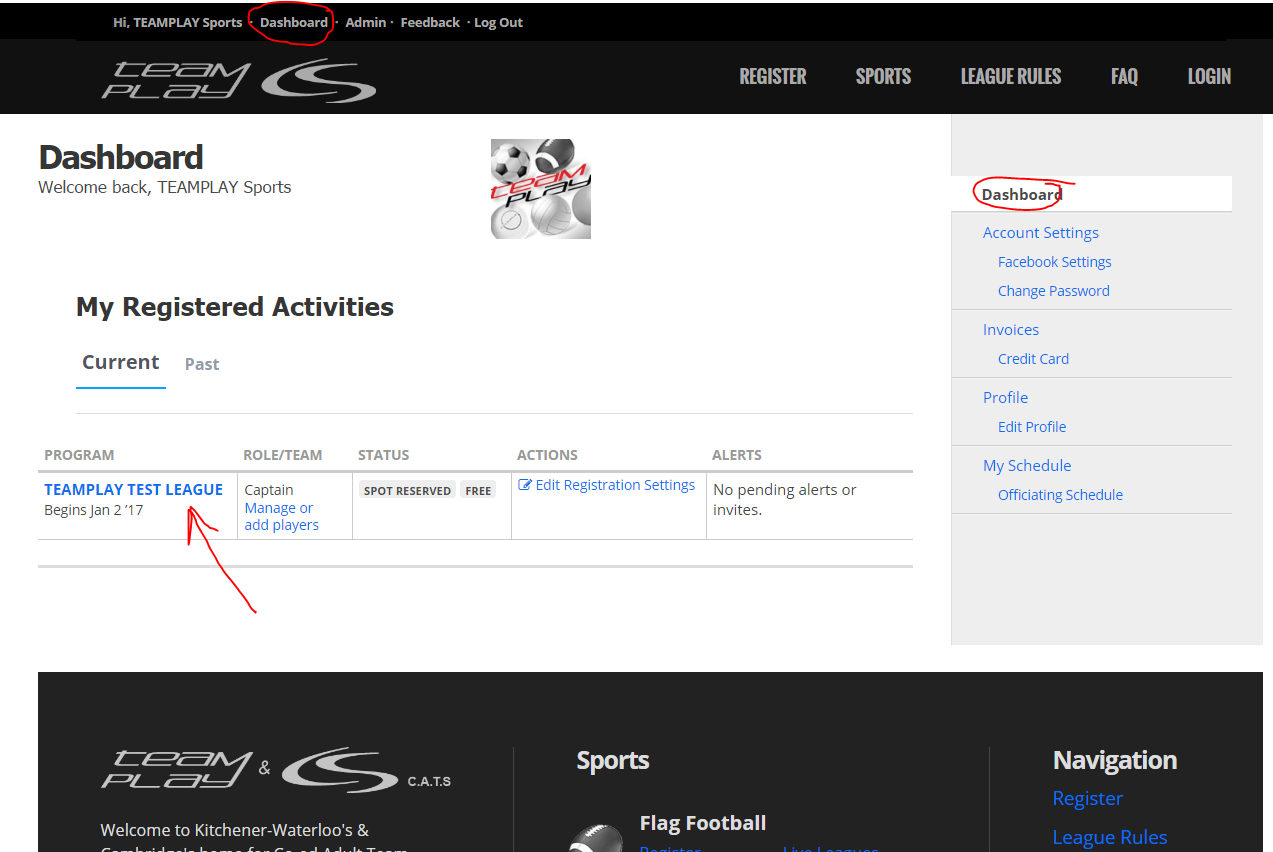Open the LEAGUE RULES navigation item
This screenshot has width=1273, height=852.
tap(1011, 77)
